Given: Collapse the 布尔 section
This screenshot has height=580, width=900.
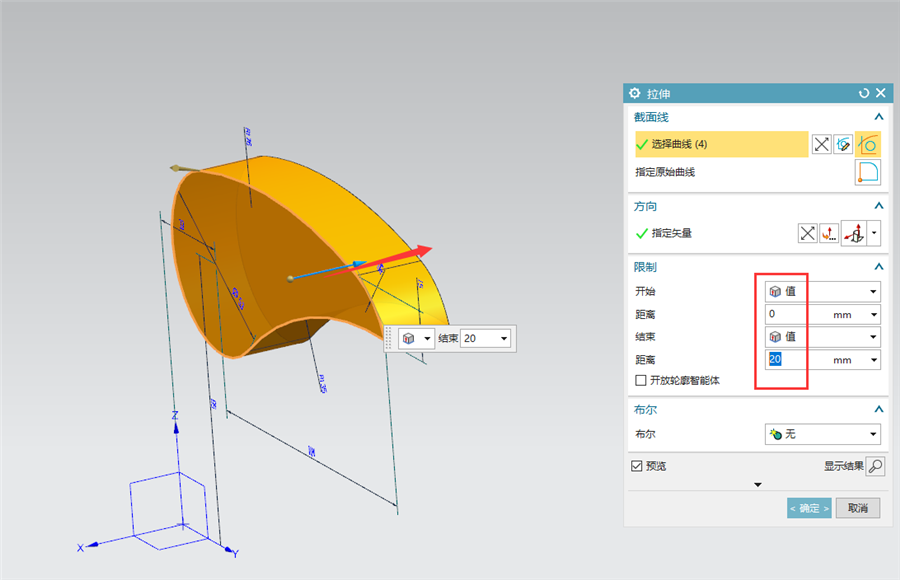Looking at the screenshot, I should [x=879, y=409].
